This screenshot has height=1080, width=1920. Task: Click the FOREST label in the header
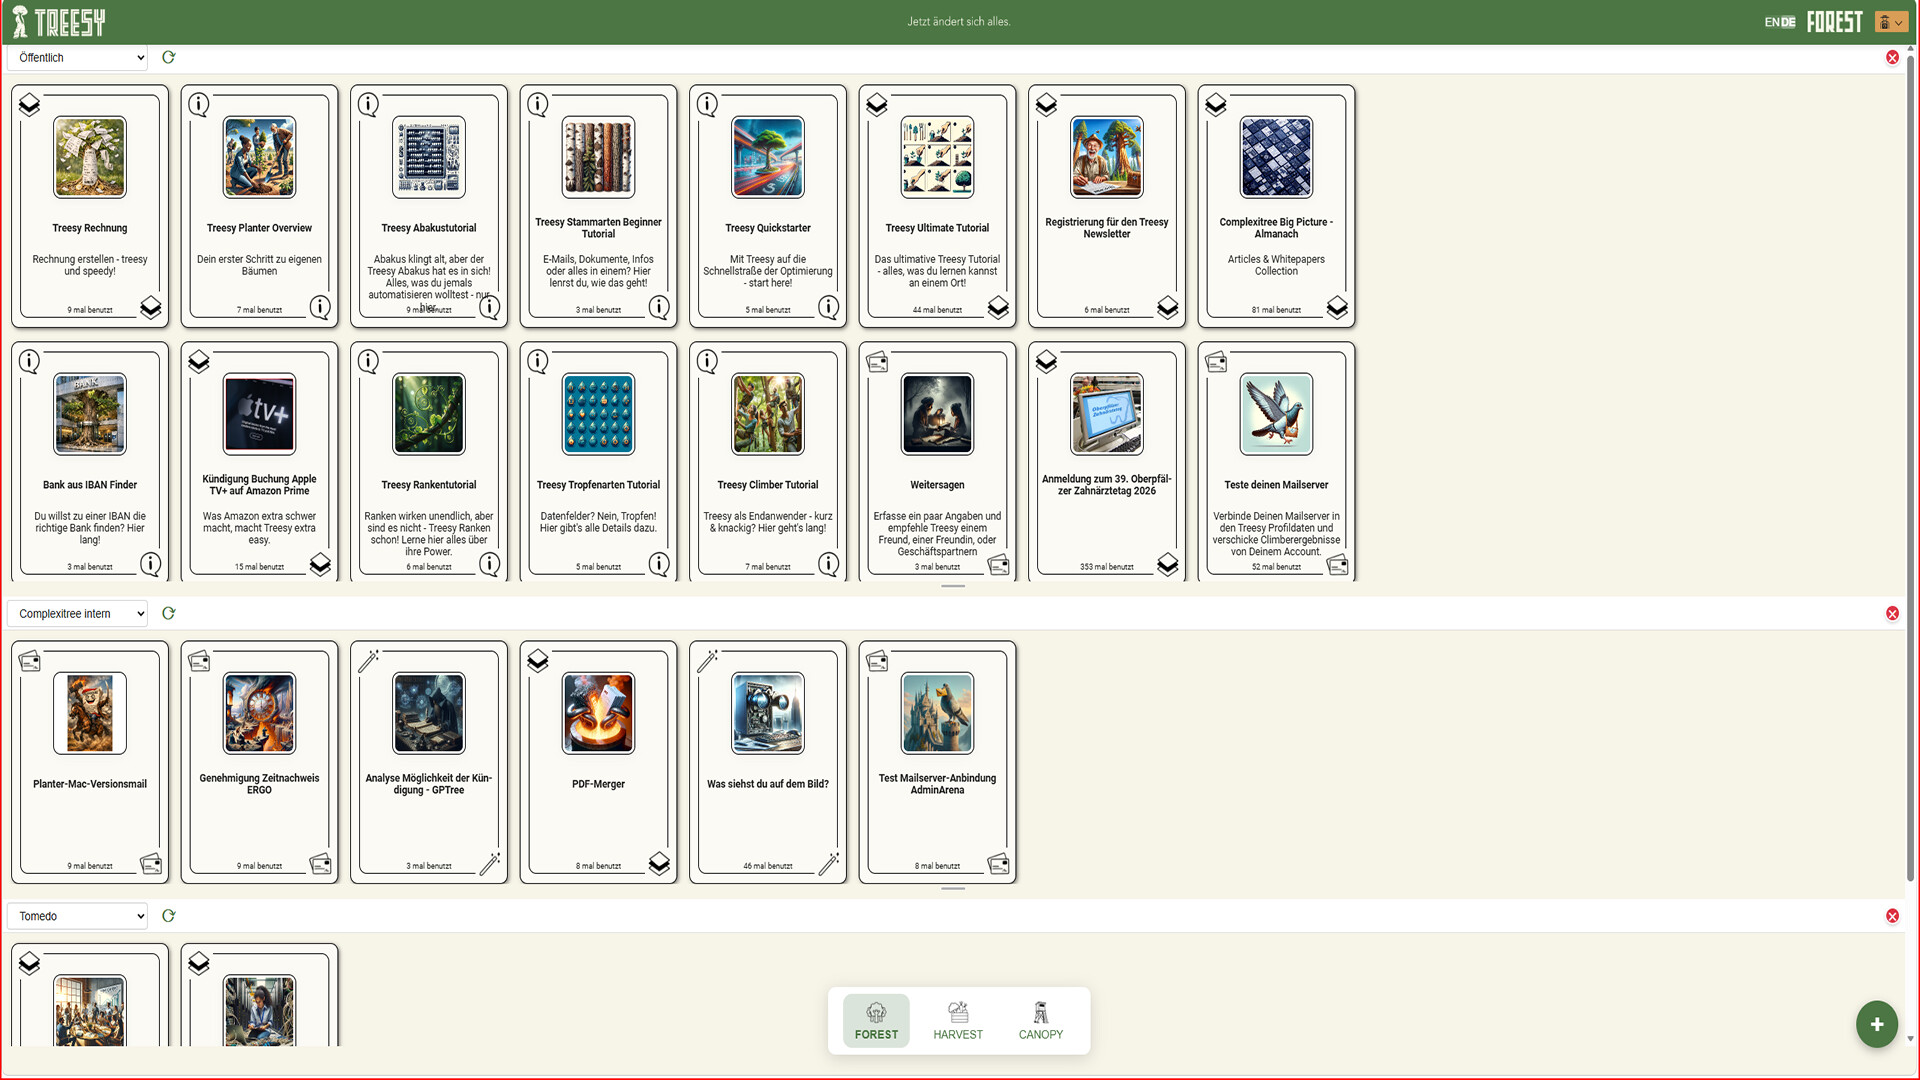[x=1834, y=22]
